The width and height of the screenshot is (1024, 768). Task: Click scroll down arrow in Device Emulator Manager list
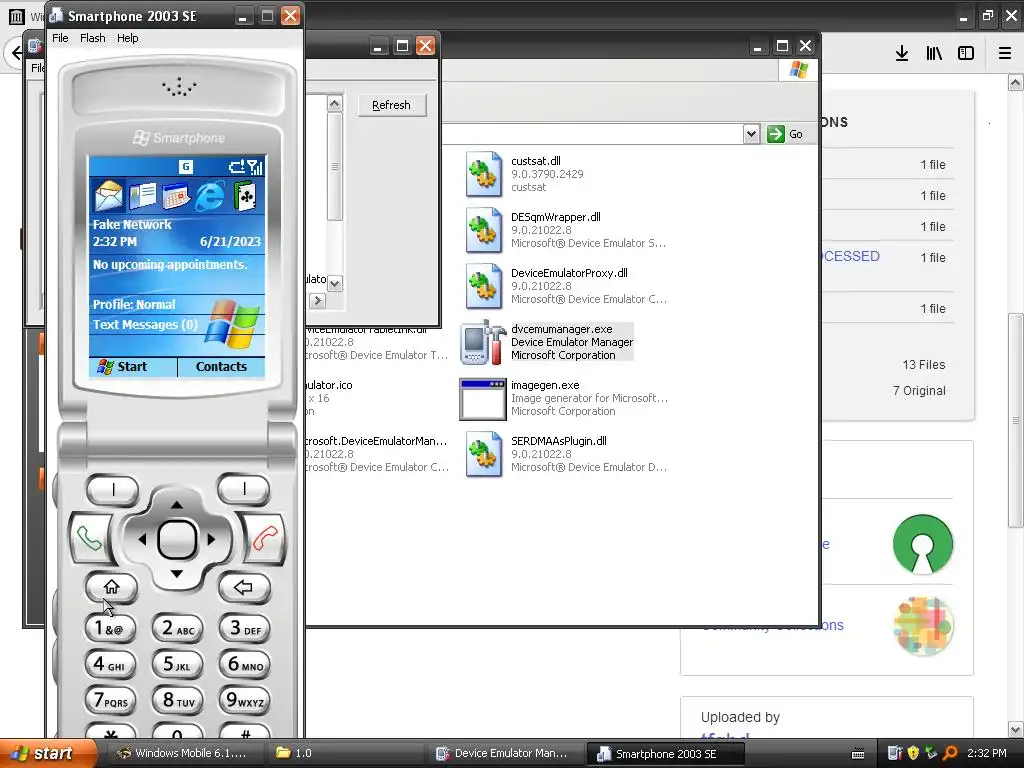[334, 283]
